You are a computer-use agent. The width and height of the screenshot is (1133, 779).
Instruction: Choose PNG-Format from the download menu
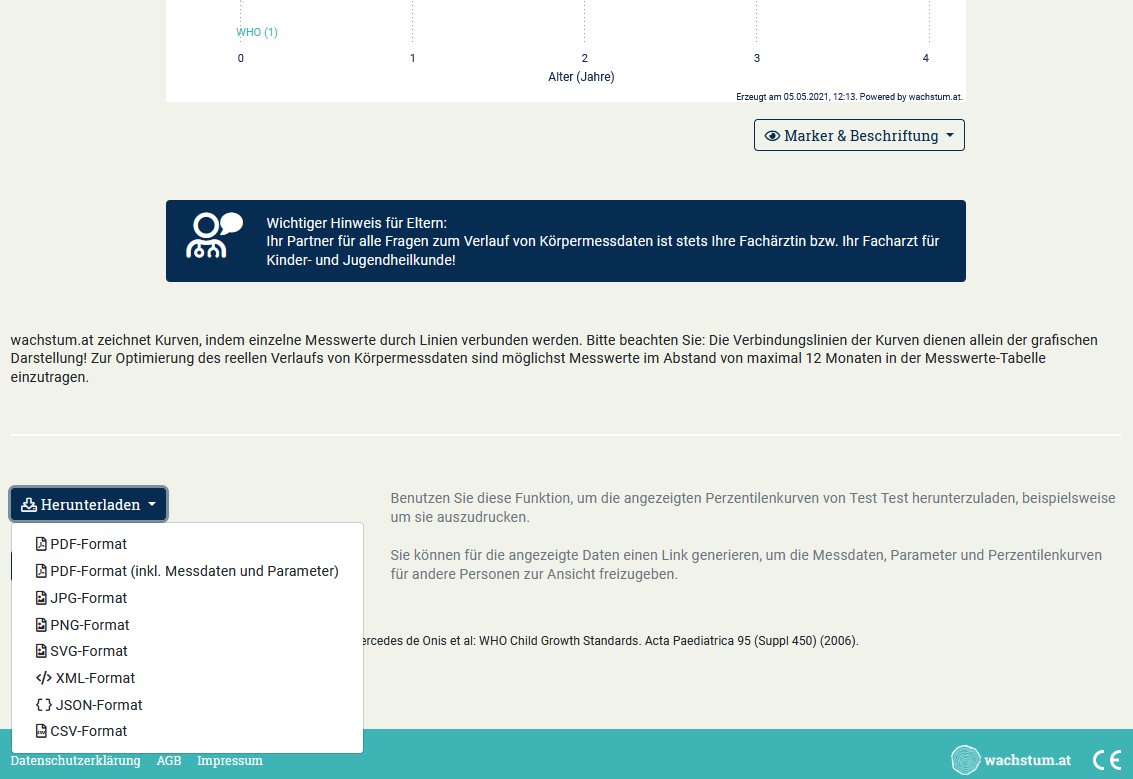91,624
